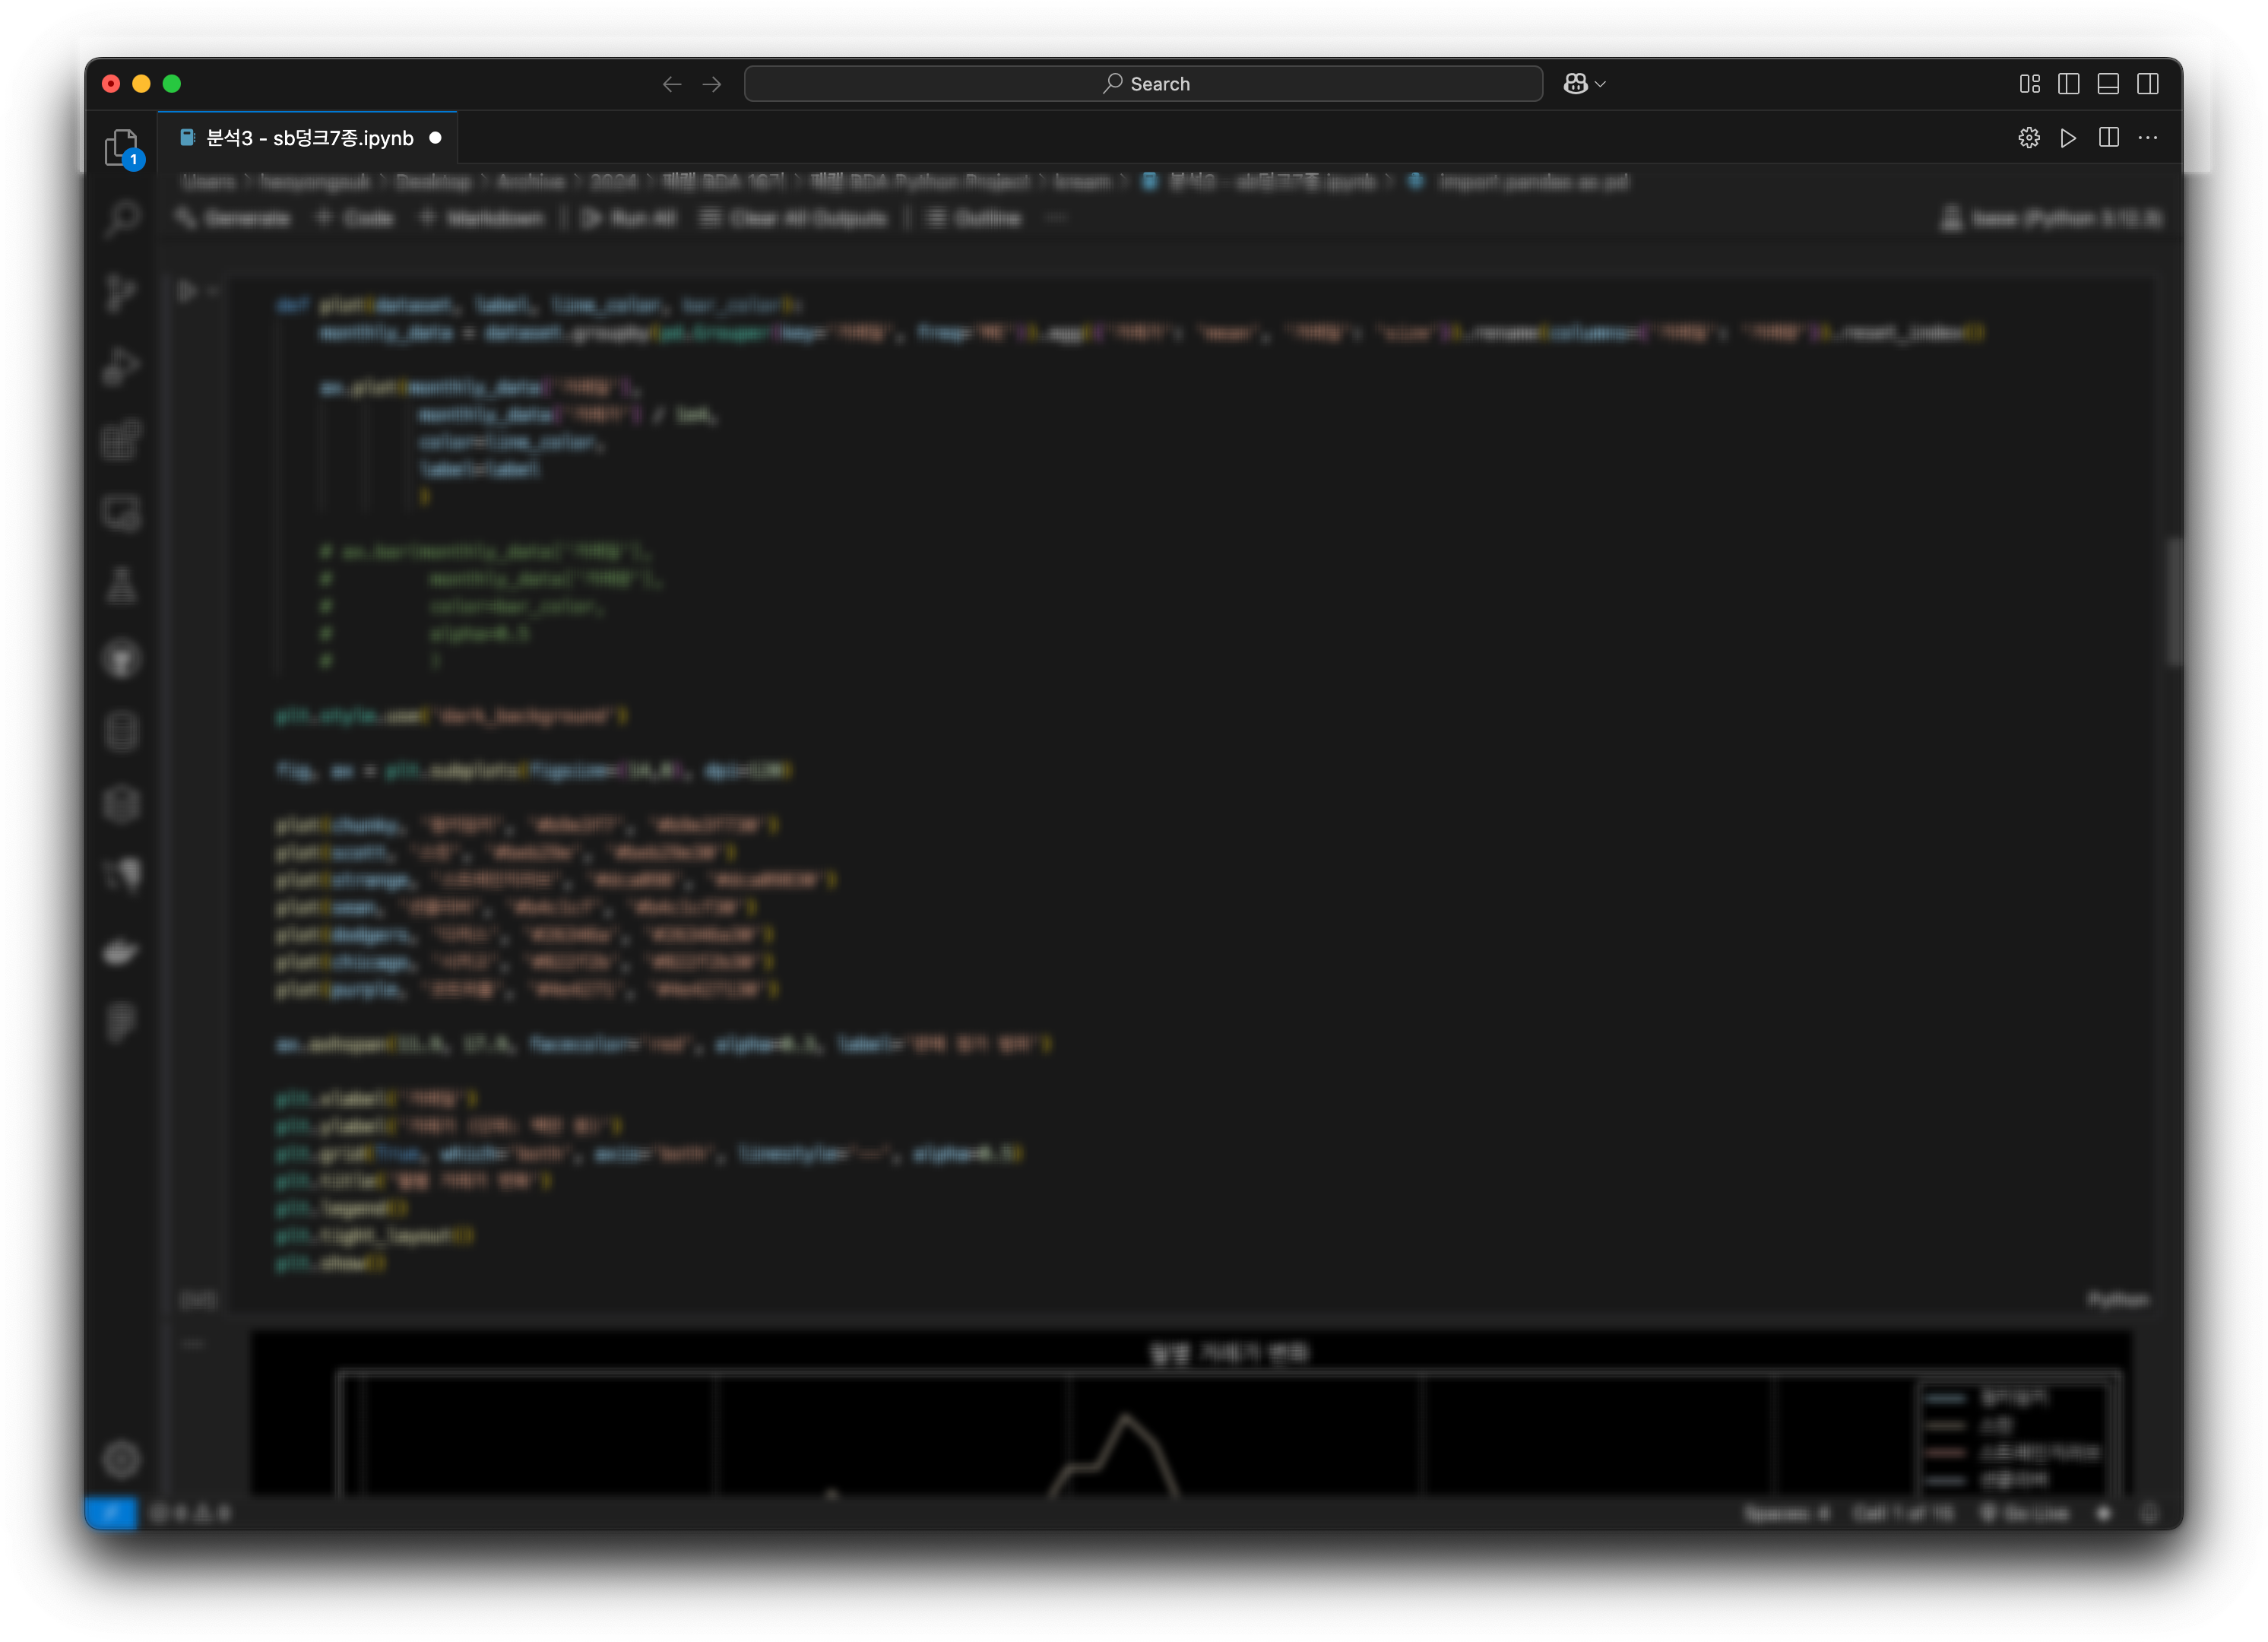Open the Extensions view
Viewport: 2268px width, 1642px height.
tap(121, 439)
